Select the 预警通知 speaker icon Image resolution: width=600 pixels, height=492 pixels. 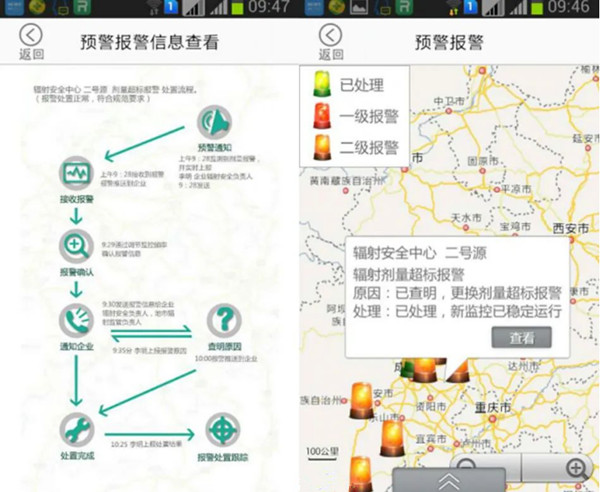213,122
